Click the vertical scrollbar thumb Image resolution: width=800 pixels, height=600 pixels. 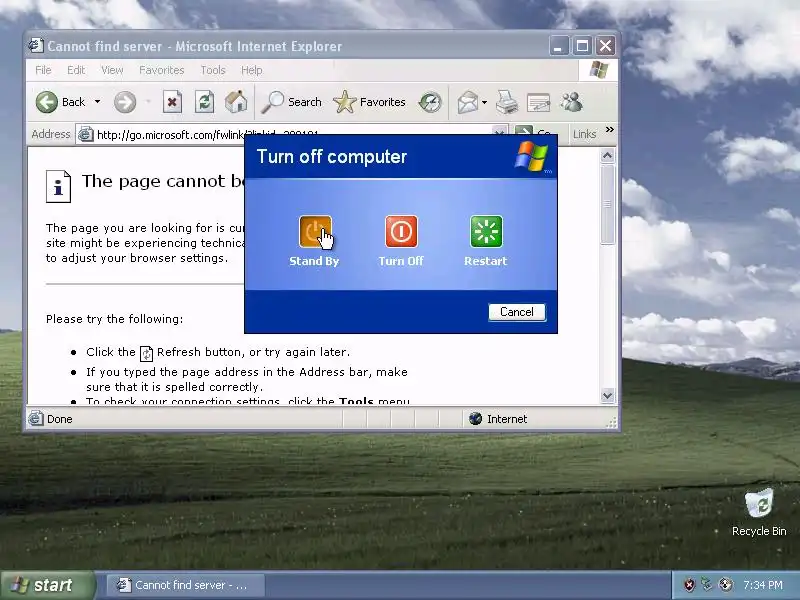tap(607, 205)
